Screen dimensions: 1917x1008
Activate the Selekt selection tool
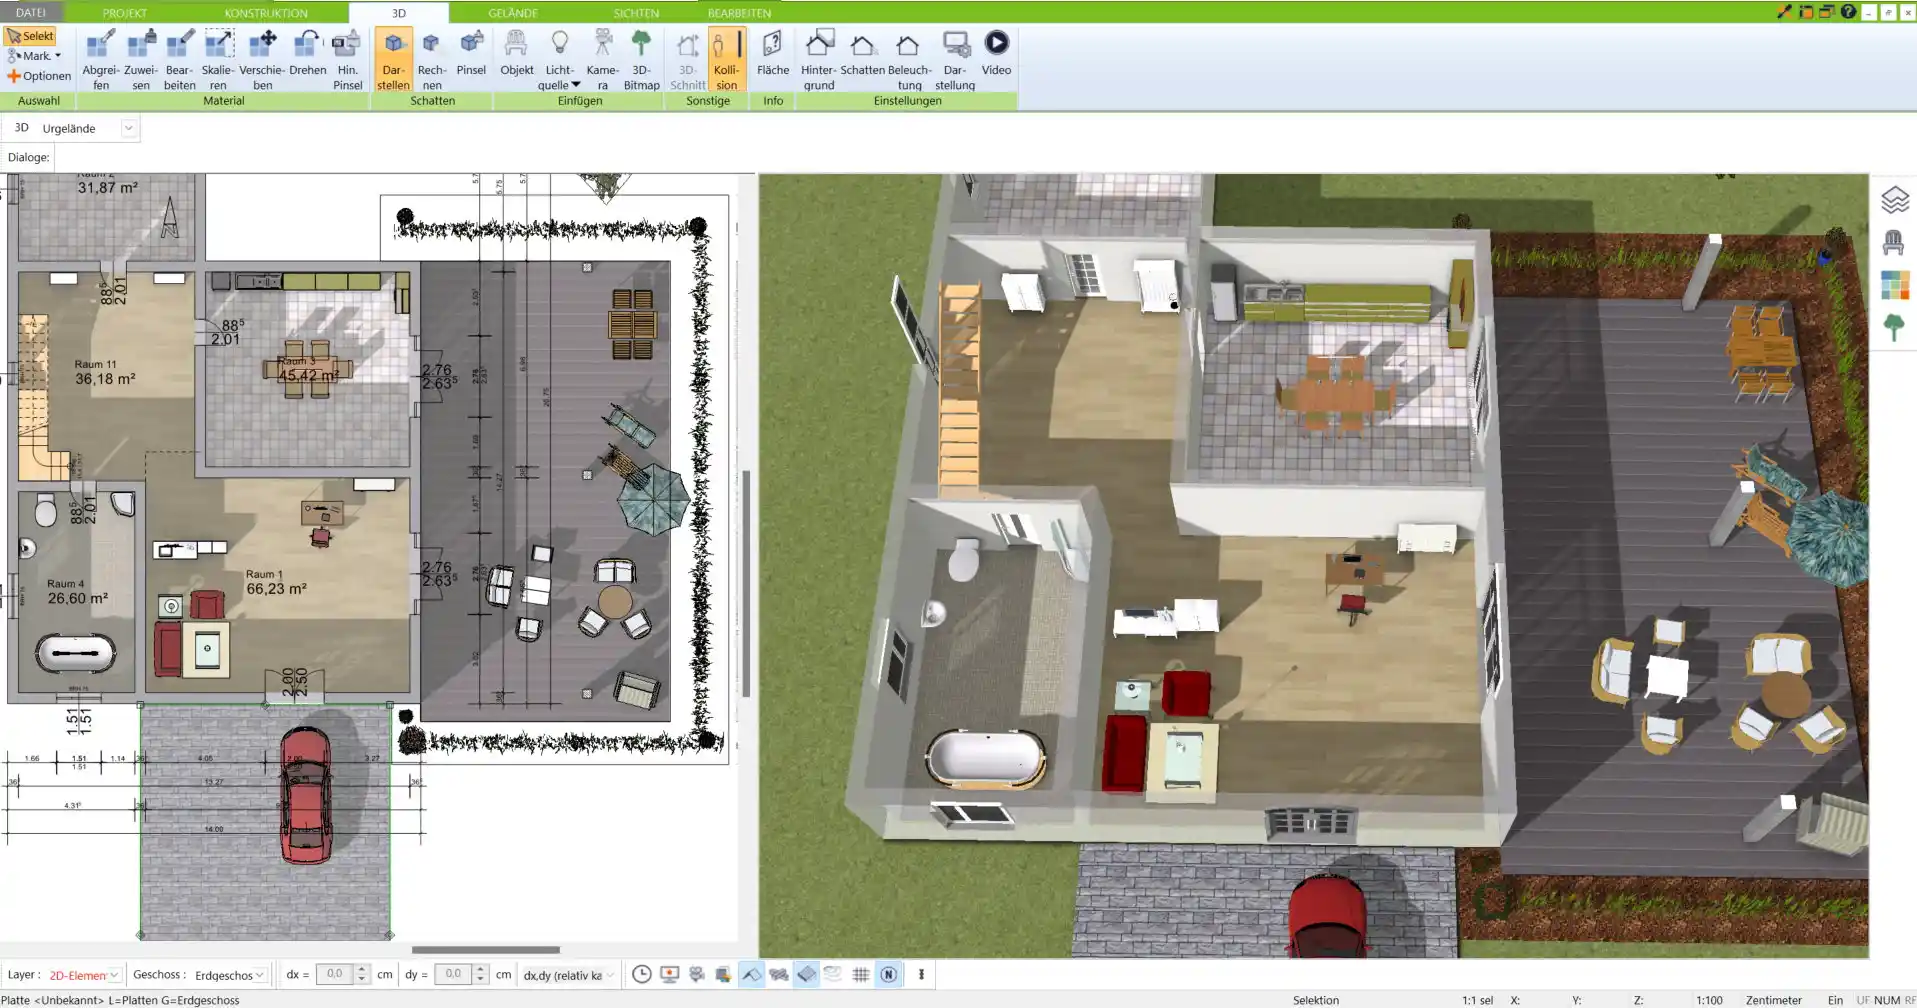31,36
